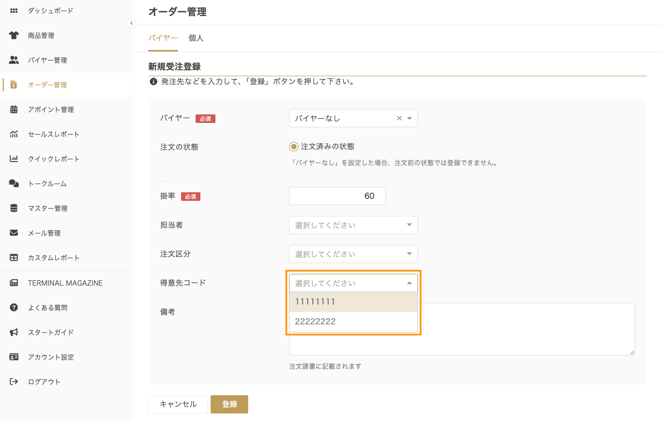
Task: Open バイヤー管理 menu item
Action: [47, 60]
